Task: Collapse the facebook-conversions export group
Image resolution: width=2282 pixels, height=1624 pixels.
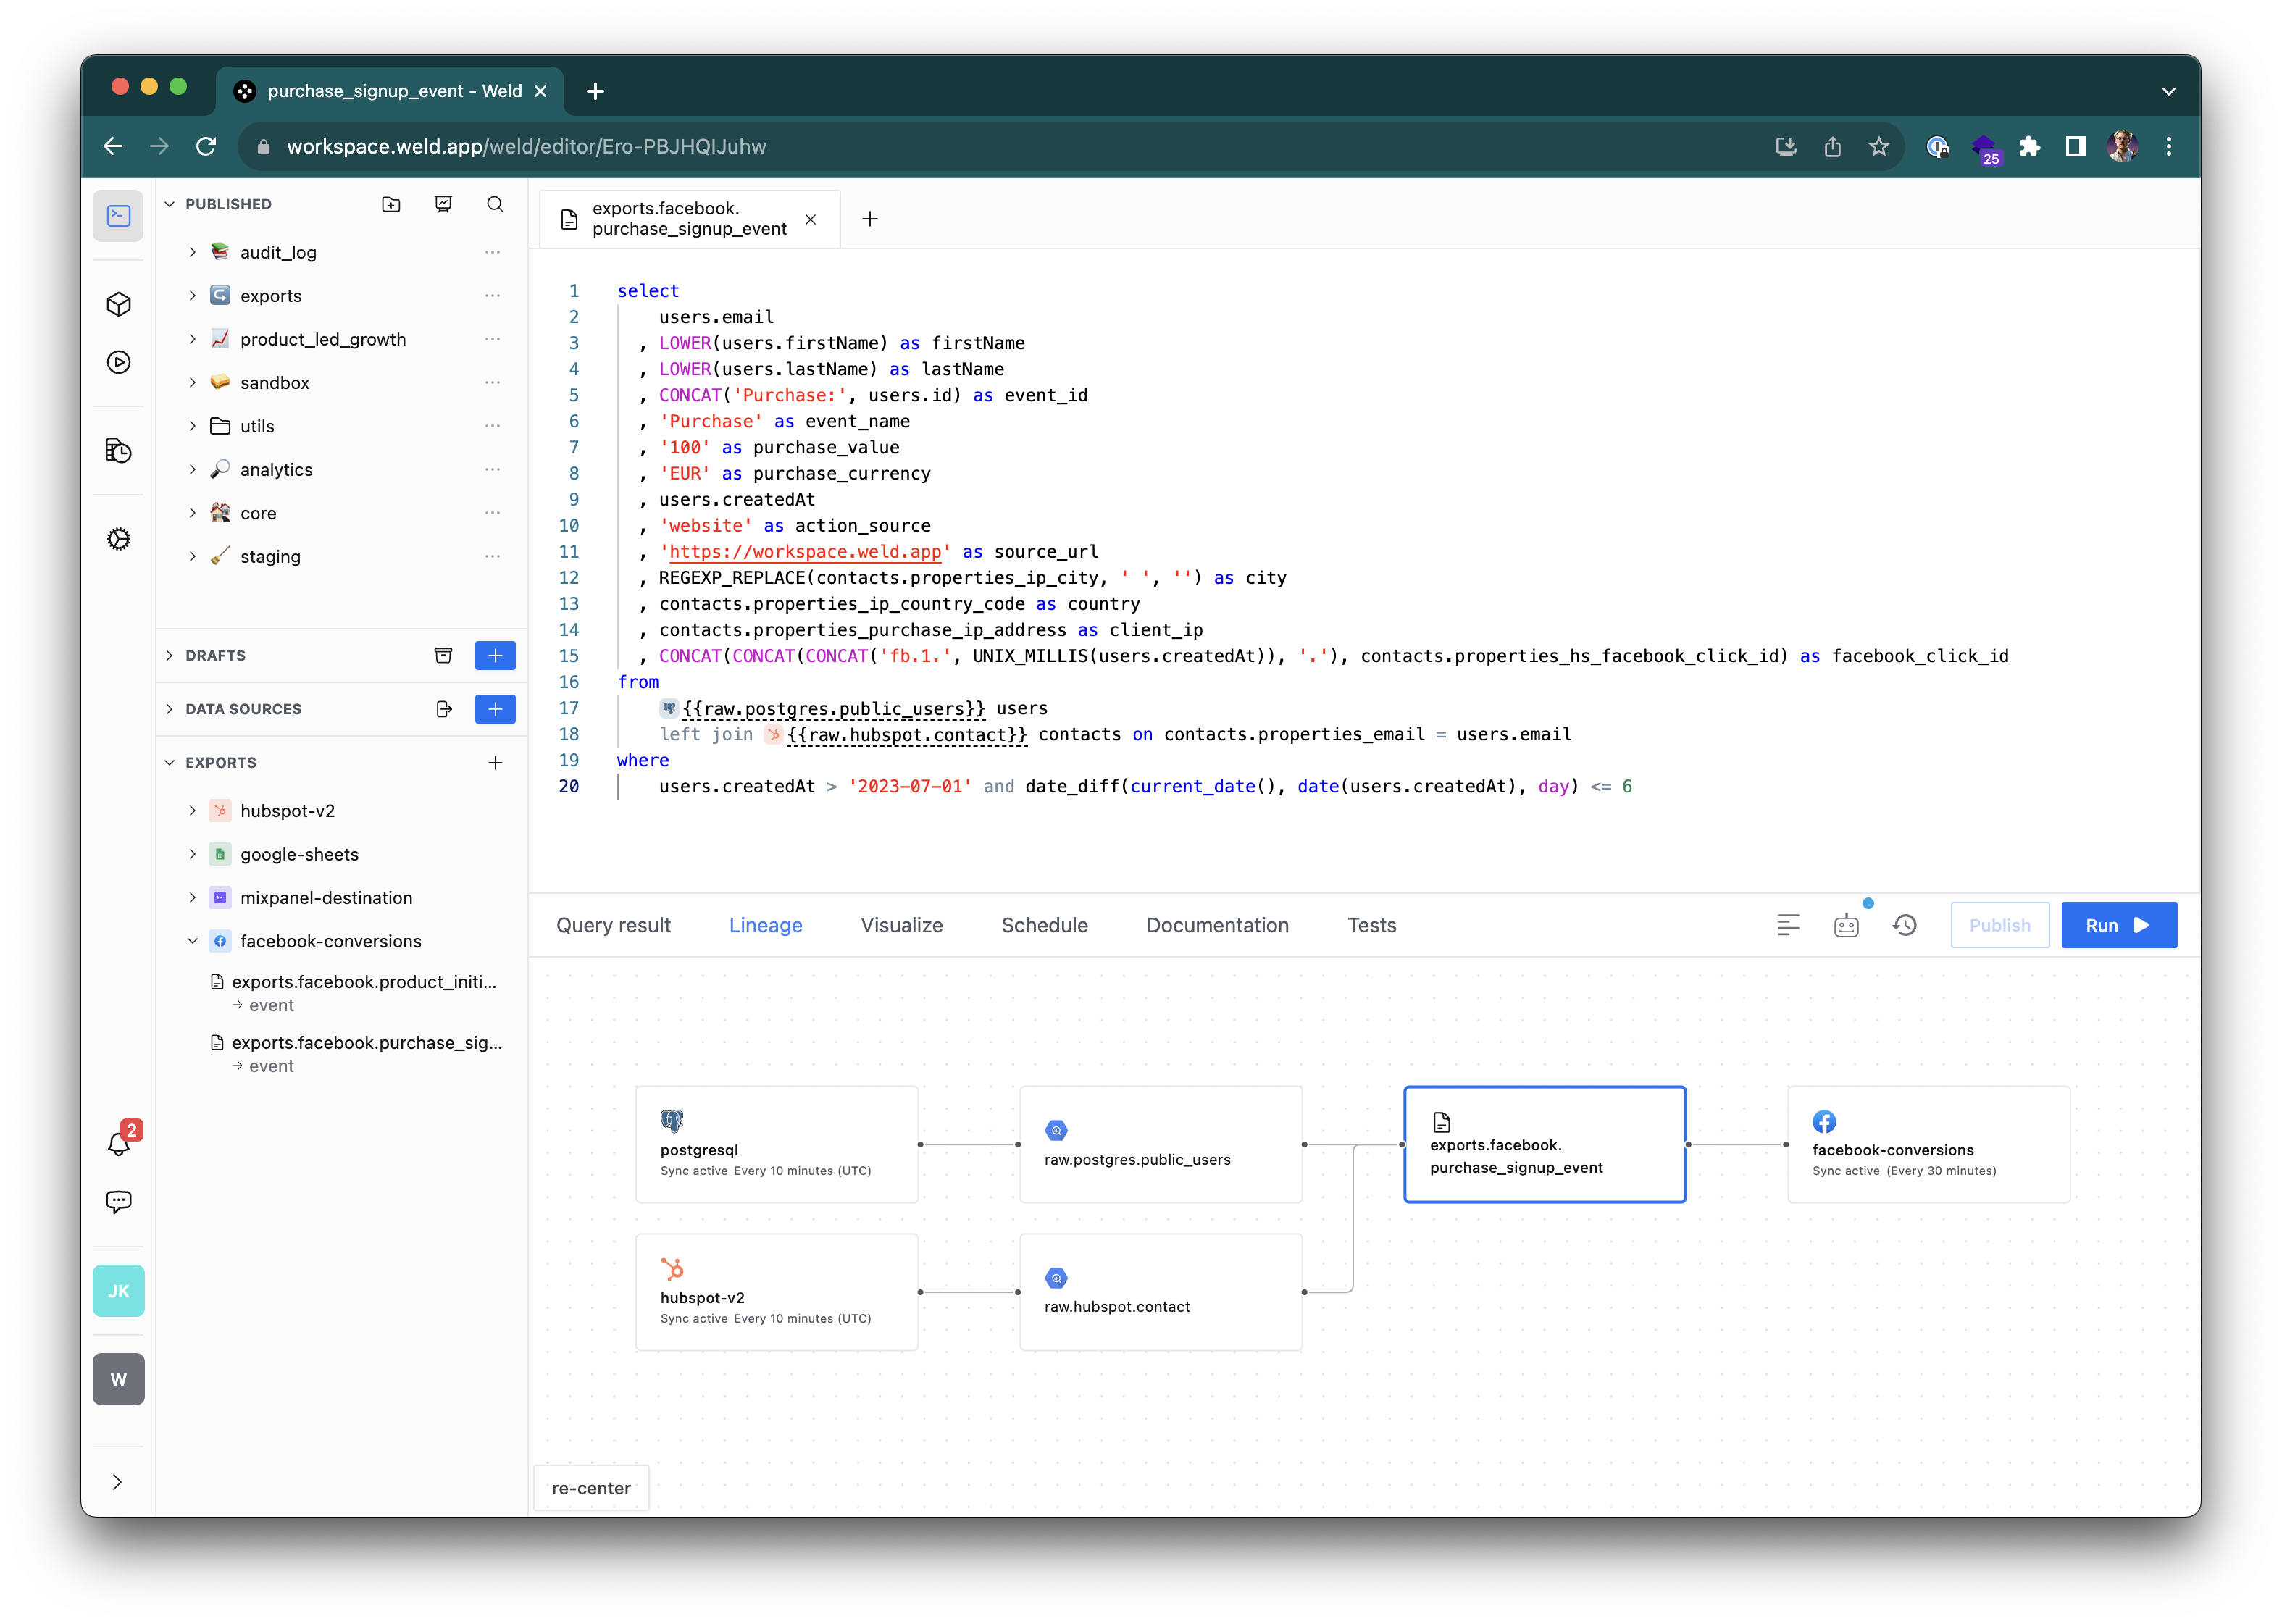Action: click(193, 941)
